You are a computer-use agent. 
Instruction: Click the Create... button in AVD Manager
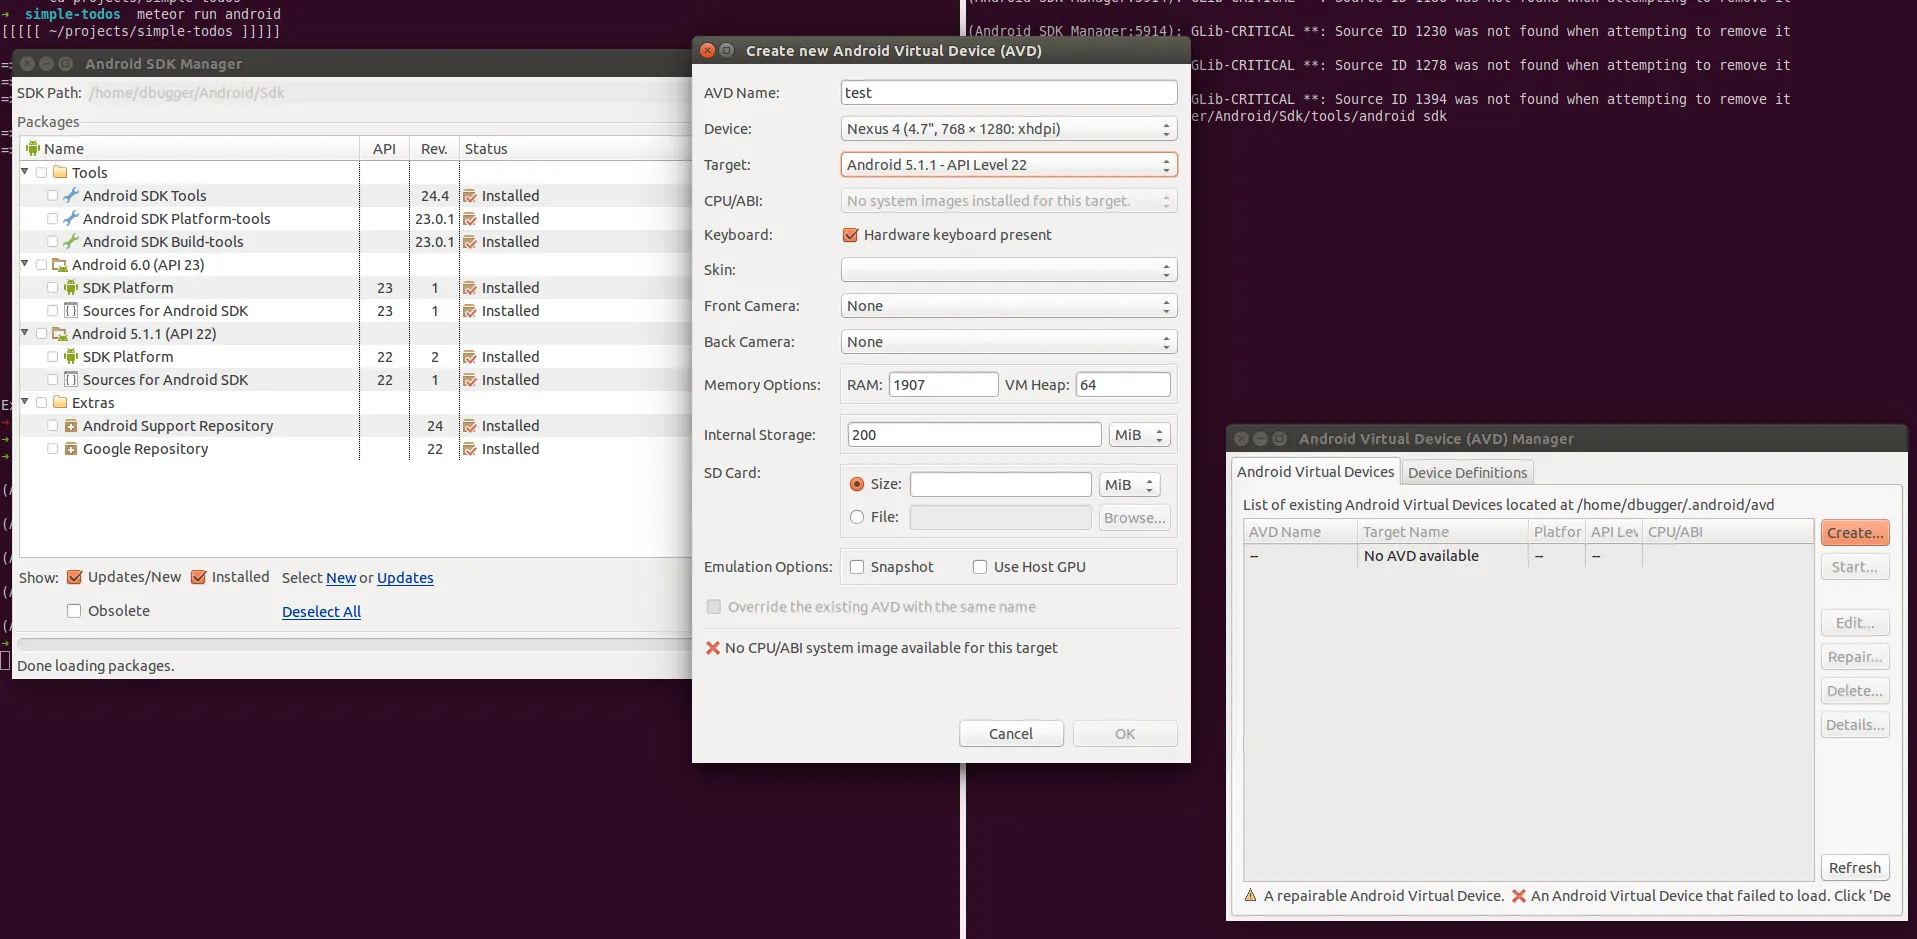1855,533
